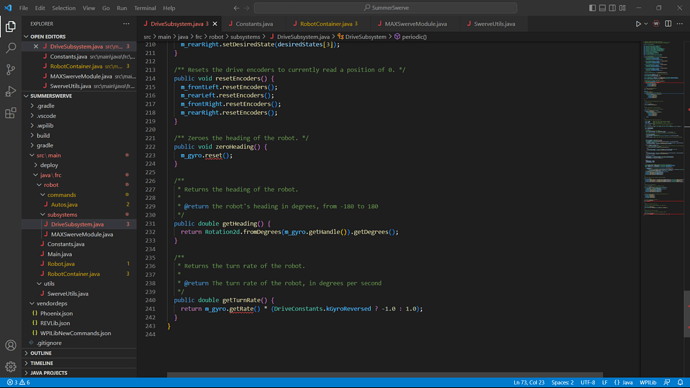Click Ln 73, Col 23 in status bar
This screenshot has width=690, height=388.
pyautogui.click(x=529, y=382)
